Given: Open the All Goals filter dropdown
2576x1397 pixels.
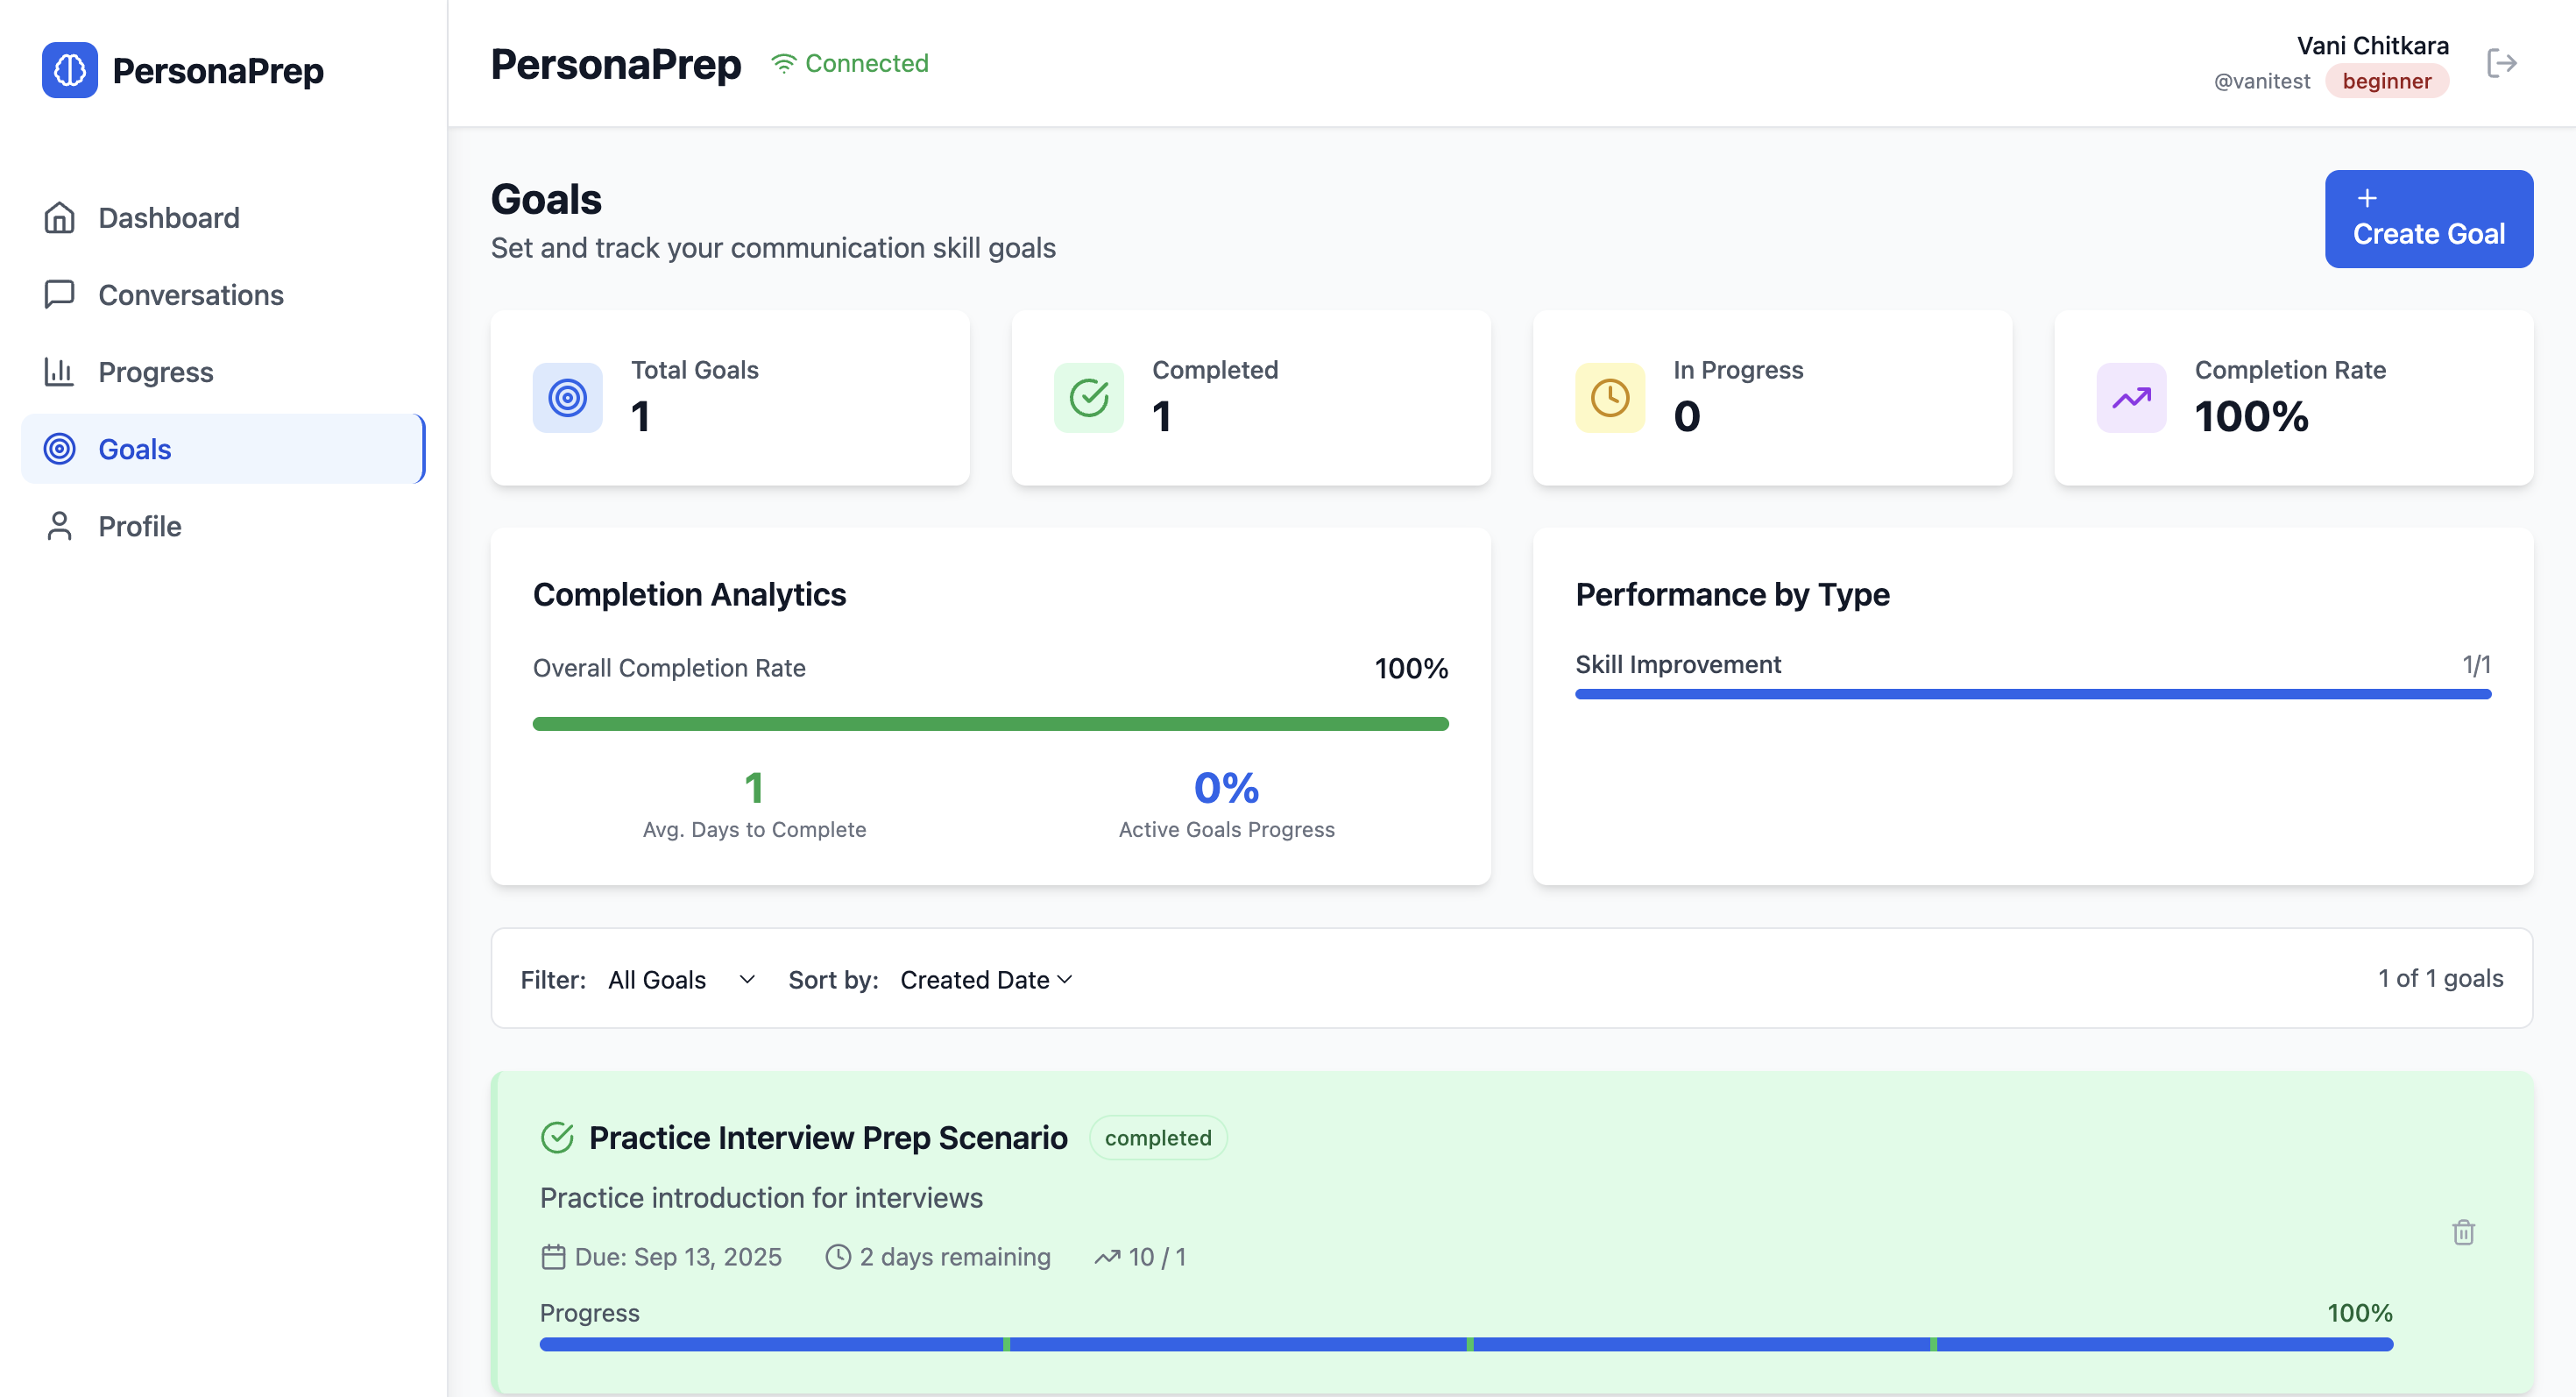Looking at the screenshot, I should click(x=680, y=980).
